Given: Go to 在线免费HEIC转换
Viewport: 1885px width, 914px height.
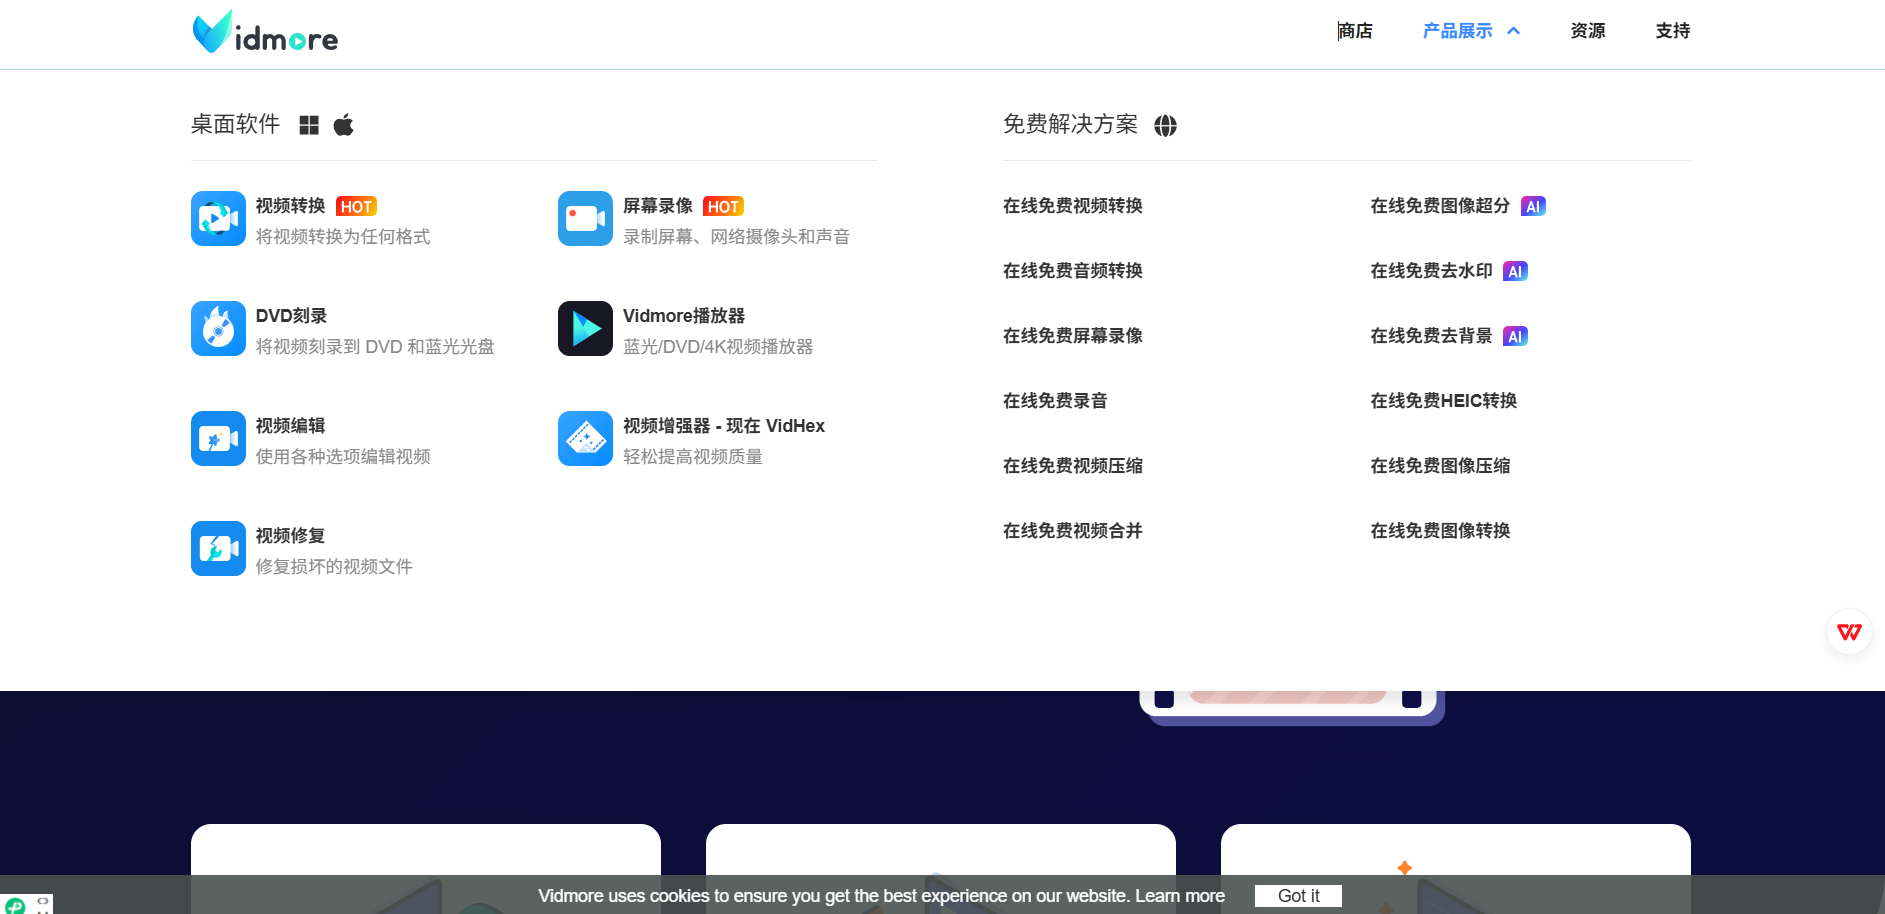Looking at the screenshot, I should pyautogui.click(x=1444, y=401).
